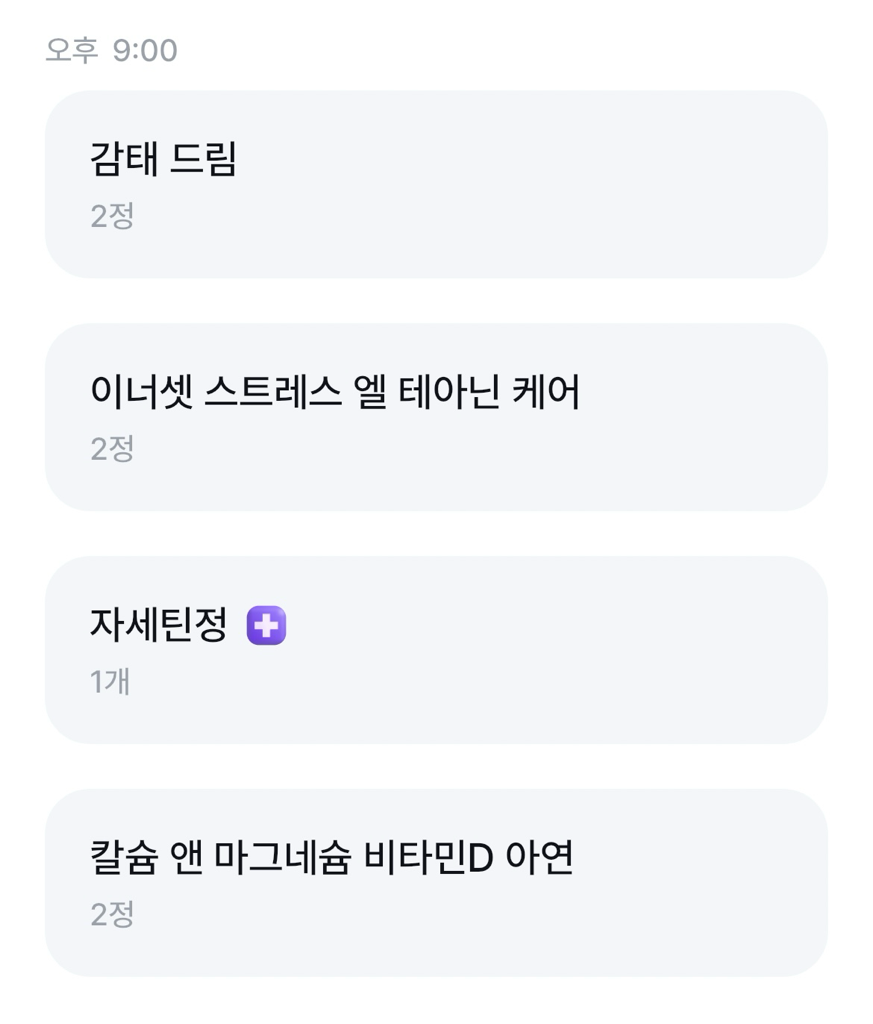Click the word 아연 in the last card
The width and height of the screenshot is (873, 1024).
541,859
